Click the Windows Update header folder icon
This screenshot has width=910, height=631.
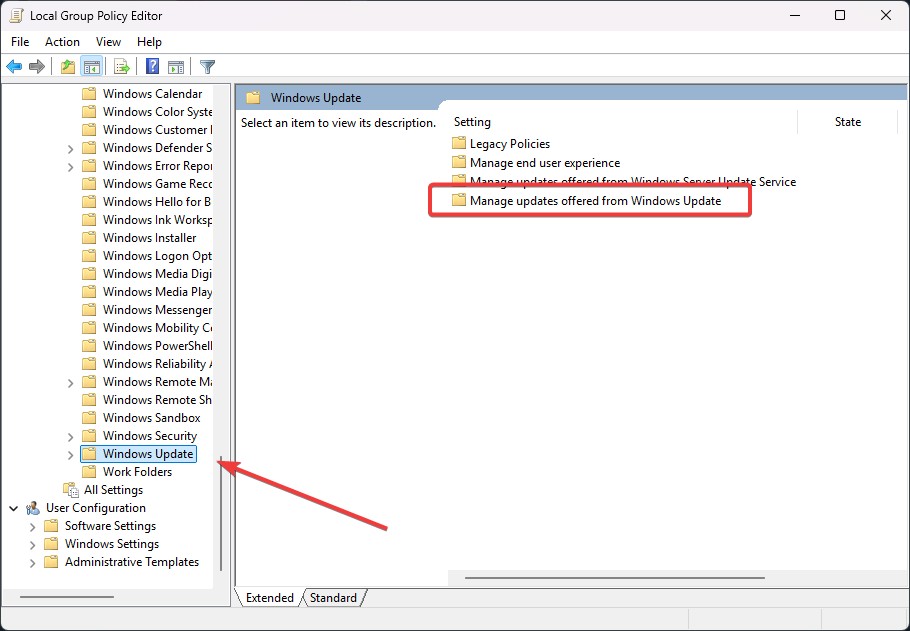253,98
